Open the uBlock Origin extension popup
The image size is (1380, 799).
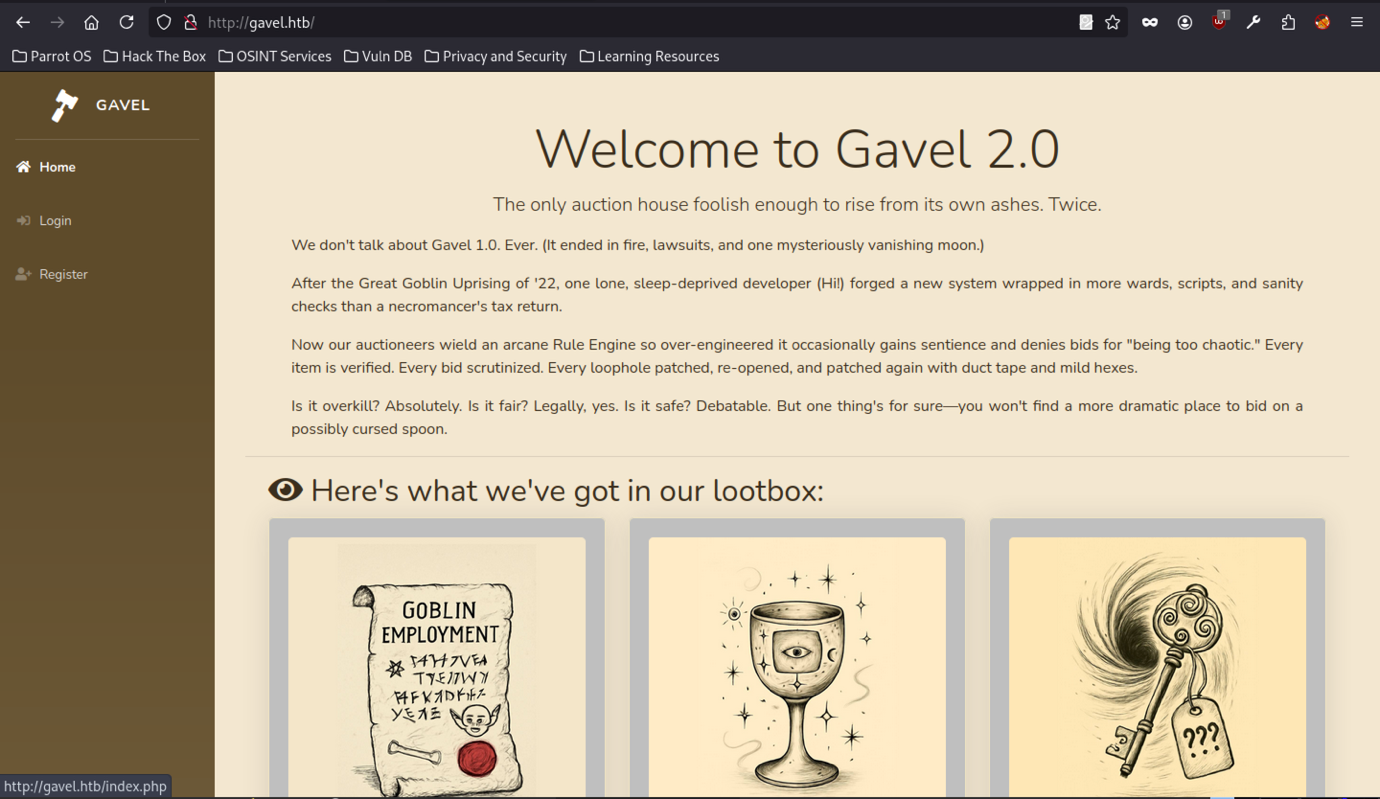pos(1219,22)
